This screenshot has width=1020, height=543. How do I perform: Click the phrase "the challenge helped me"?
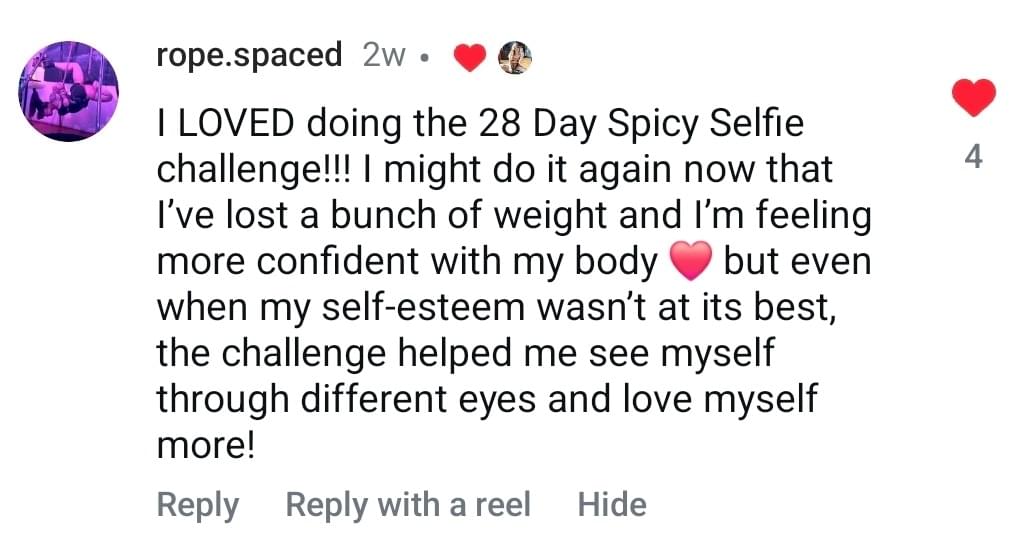coord(379,353)
